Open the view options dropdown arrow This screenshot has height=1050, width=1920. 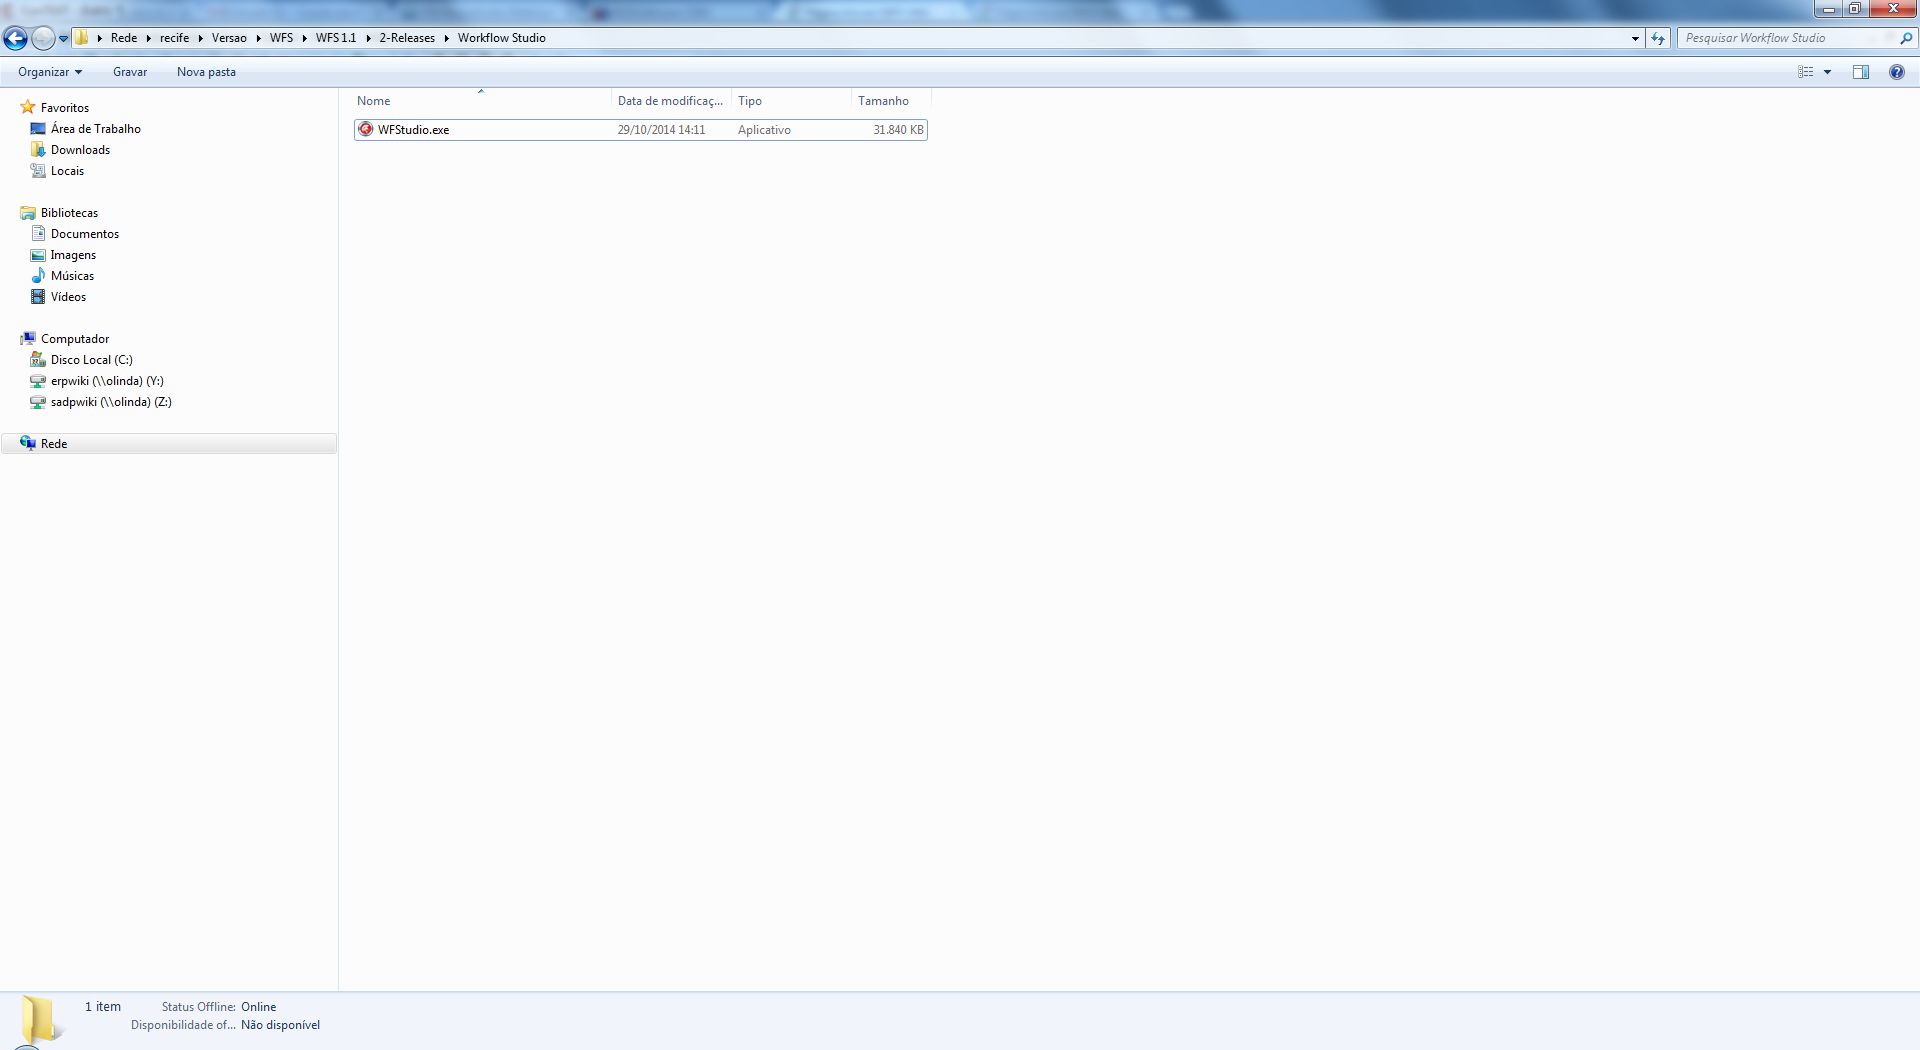(1827, 72)
